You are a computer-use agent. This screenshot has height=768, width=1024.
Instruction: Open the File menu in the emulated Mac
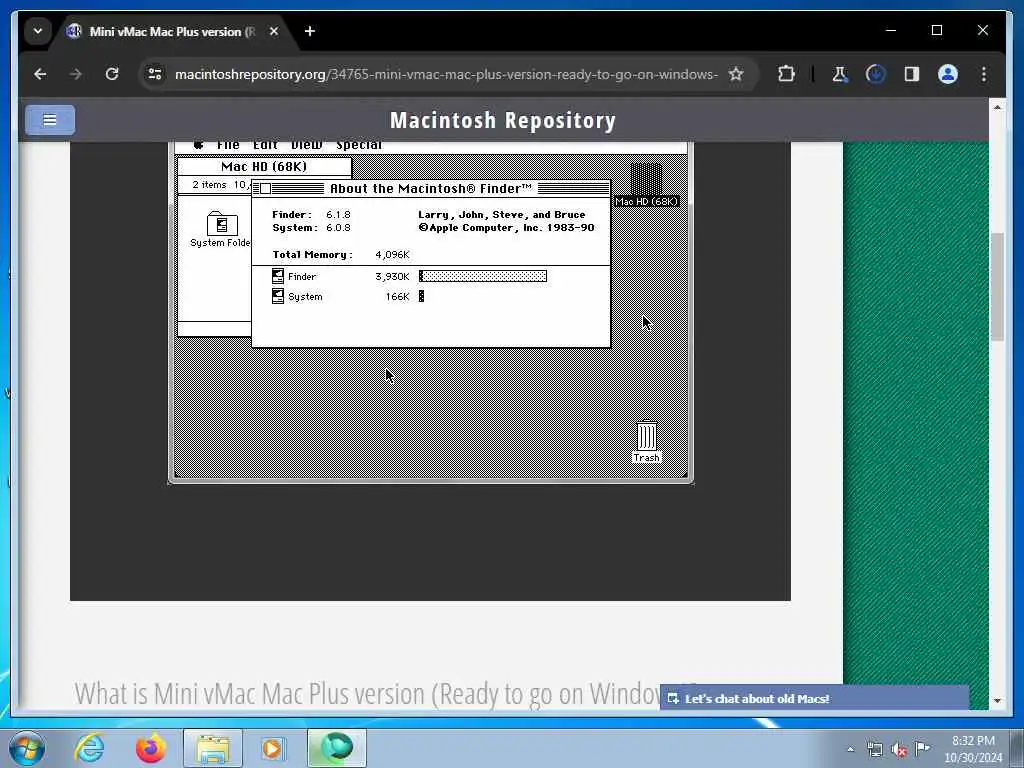(x=228, y=145)
